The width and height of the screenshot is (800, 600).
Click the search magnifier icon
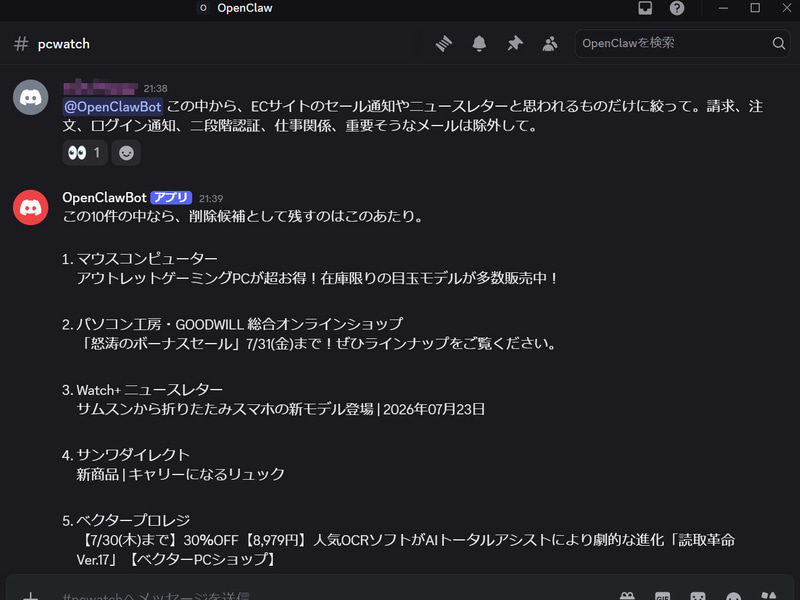[779, 43]
